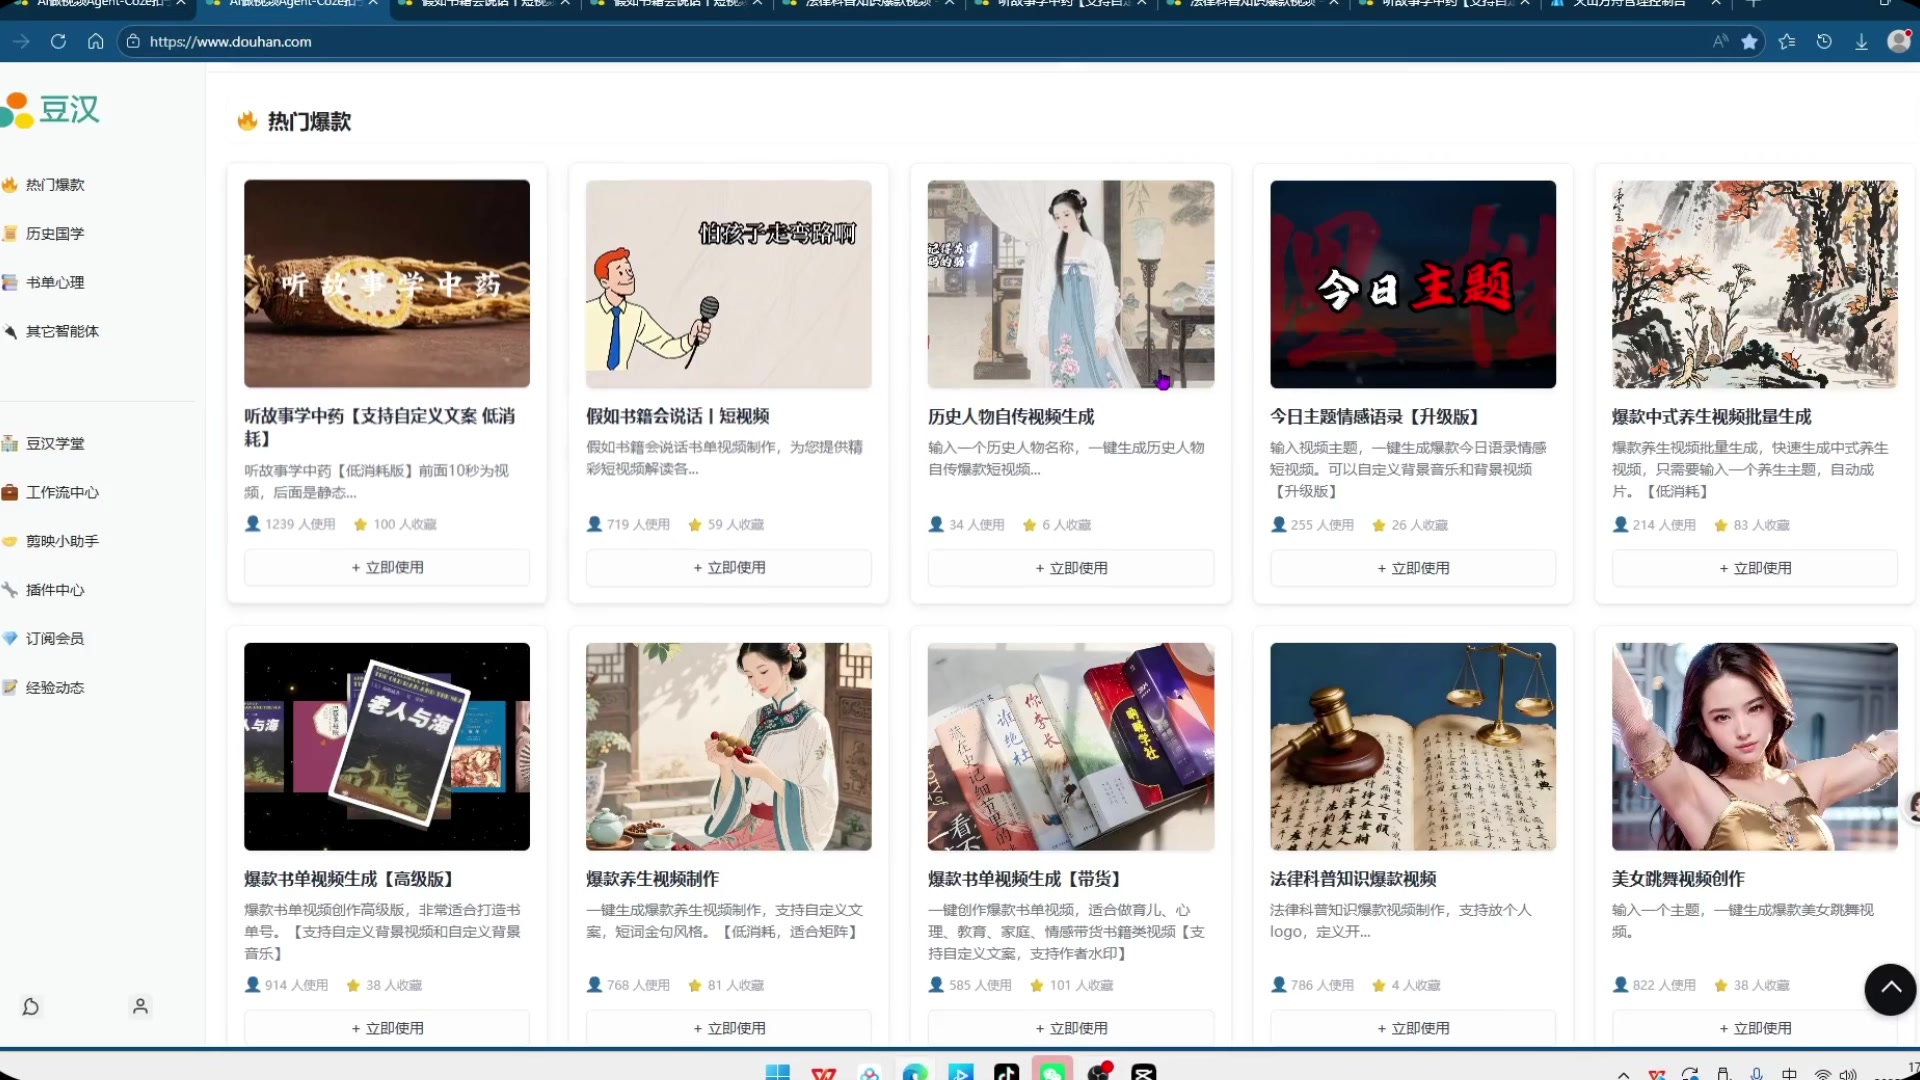Image resolution: width=1920 pixels, height=1080 pixels.
Task: Open TikTok icon in Windows taskbar
Action: click(1006, 1072)
